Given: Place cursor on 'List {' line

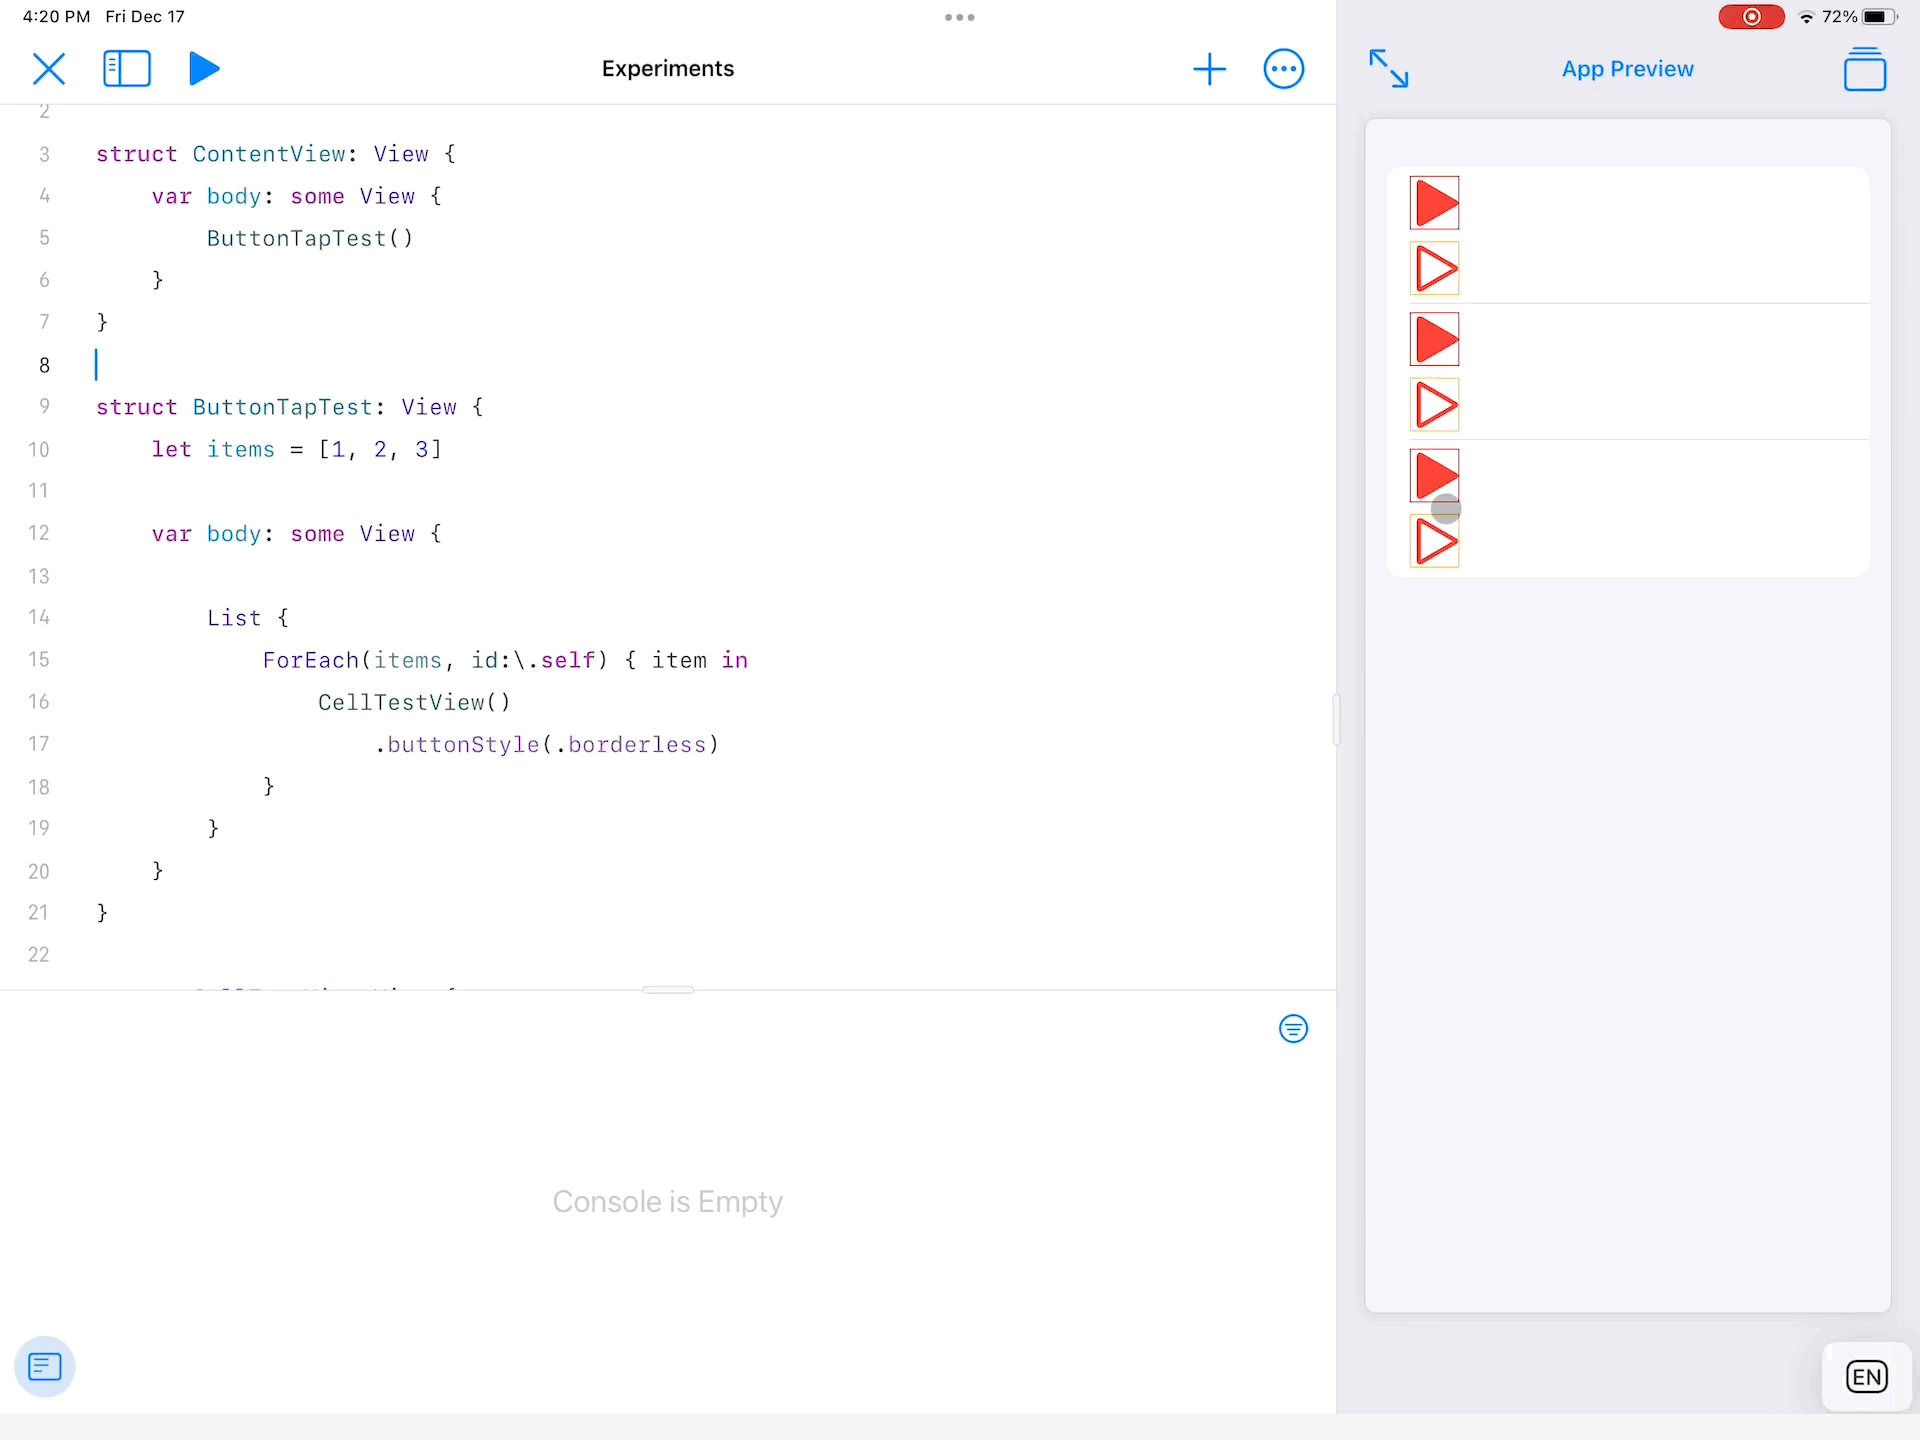Looking at the screenshot, I should coord(248,618).
